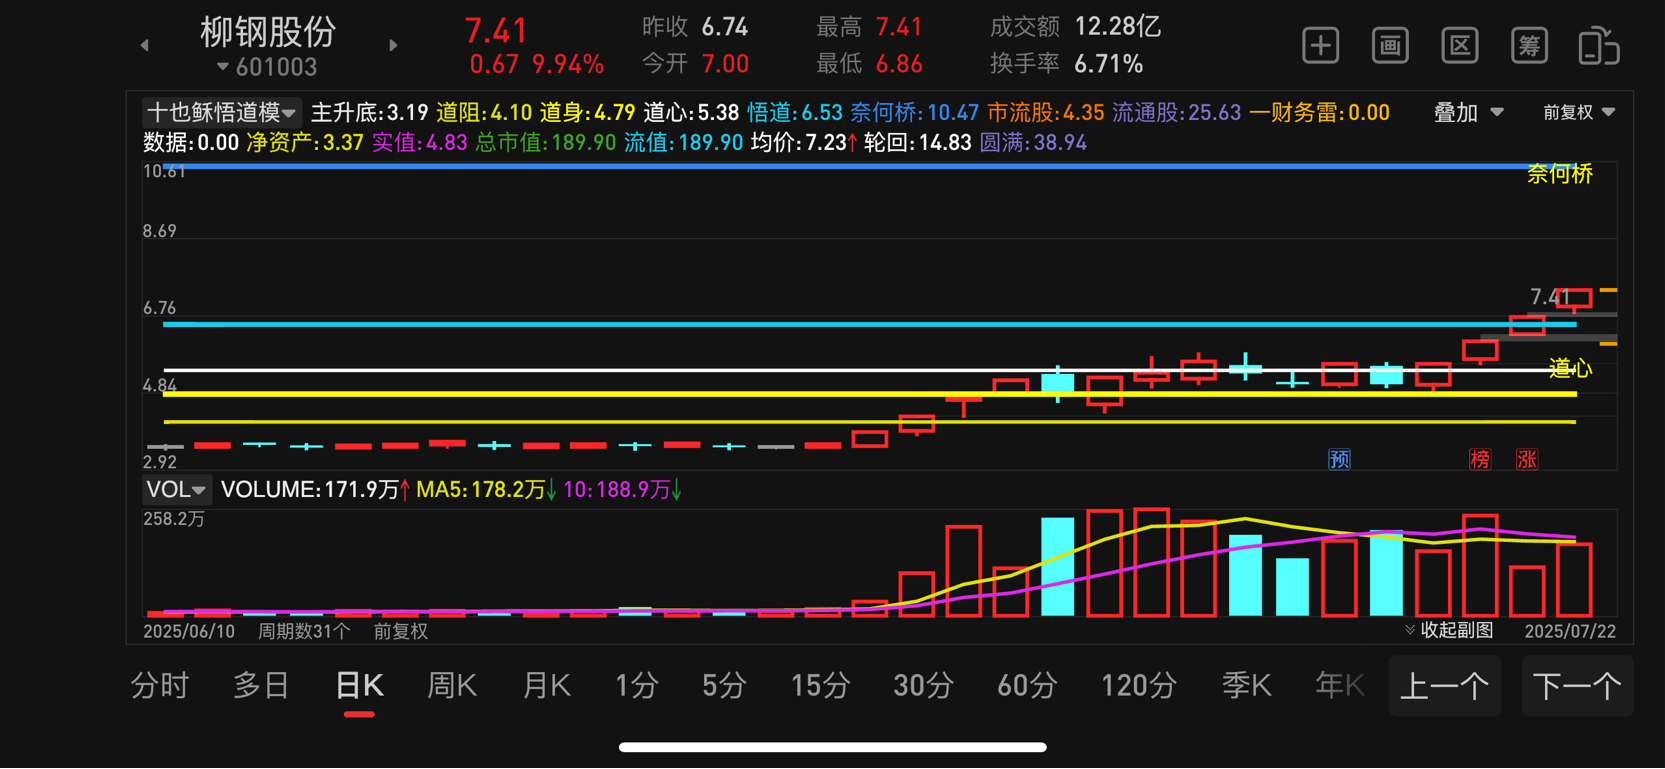1665x769 pixels.
Task: Go to previous stock via left arrow
Action: (x=145, y=45)
